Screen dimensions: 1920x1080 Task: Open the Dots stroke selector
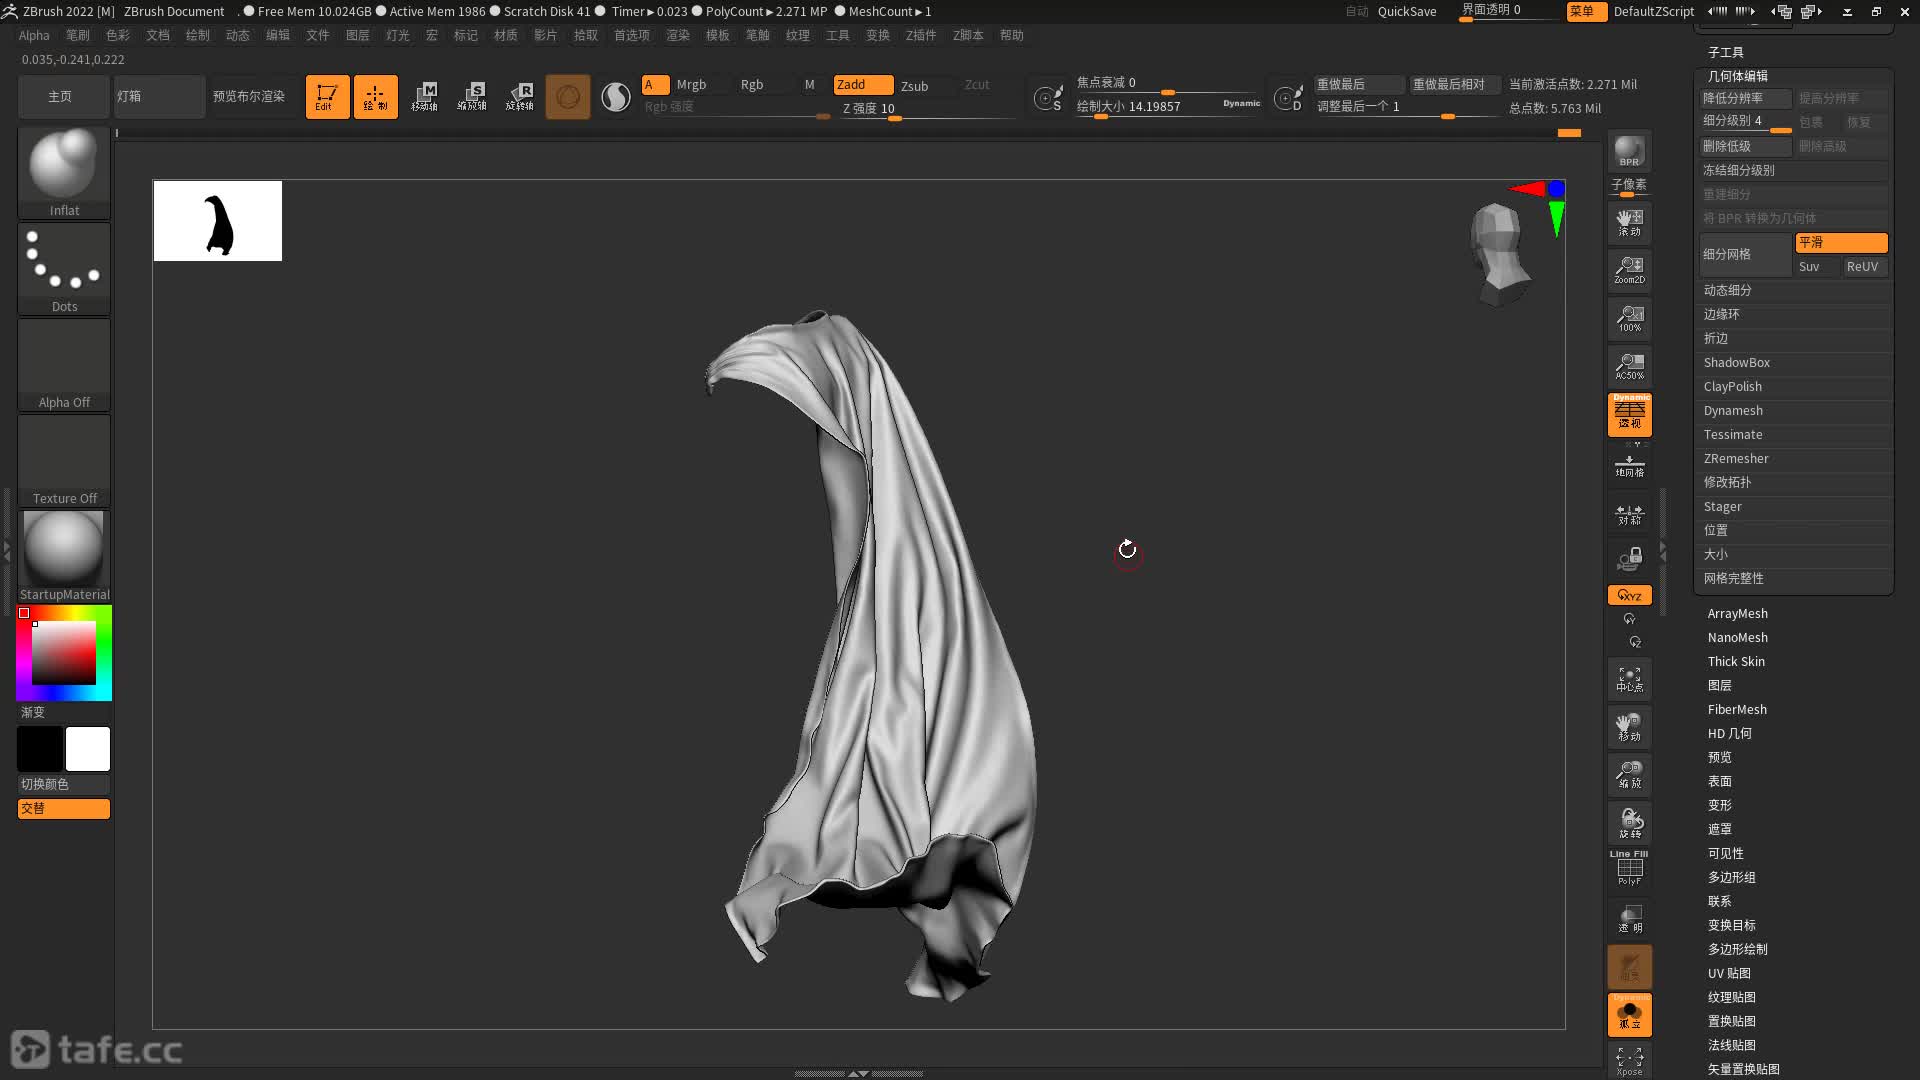pos(64,268)
